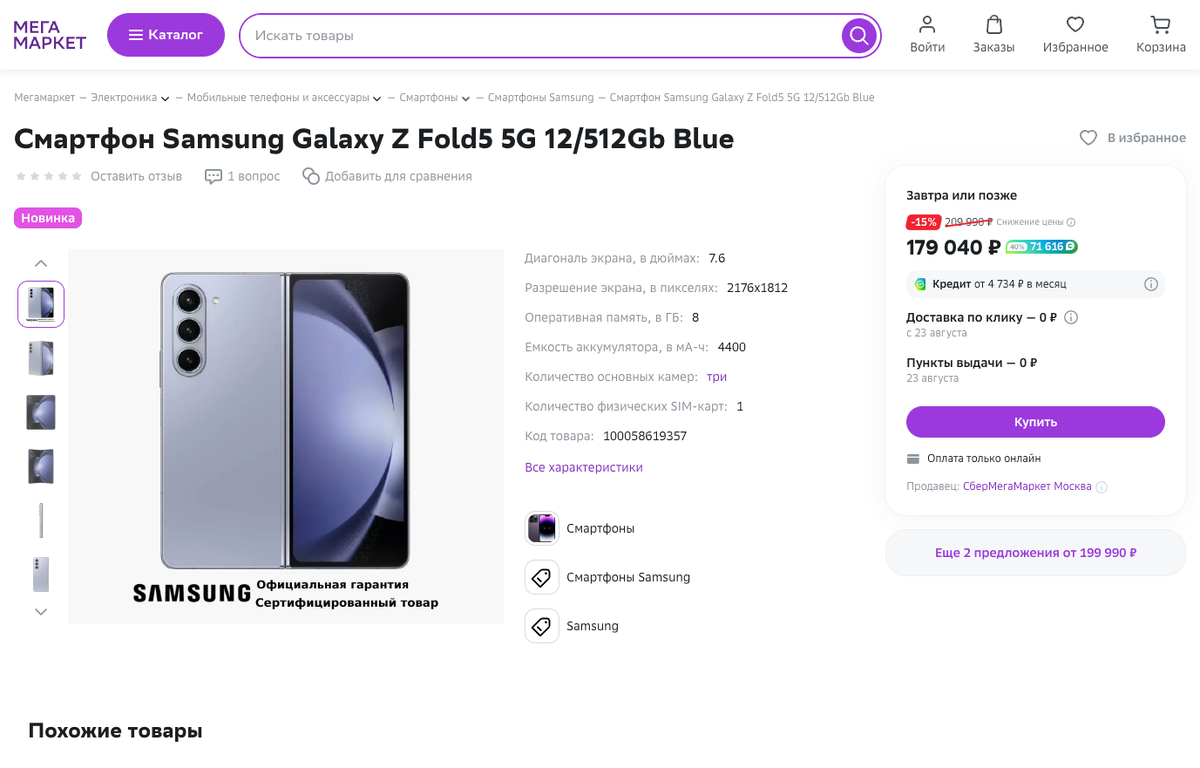Expand Мобильные телефоны и аксессуары breadcrumb dropdown
The width and height of the screenshot is (1200, 768).
coord(377,98)
